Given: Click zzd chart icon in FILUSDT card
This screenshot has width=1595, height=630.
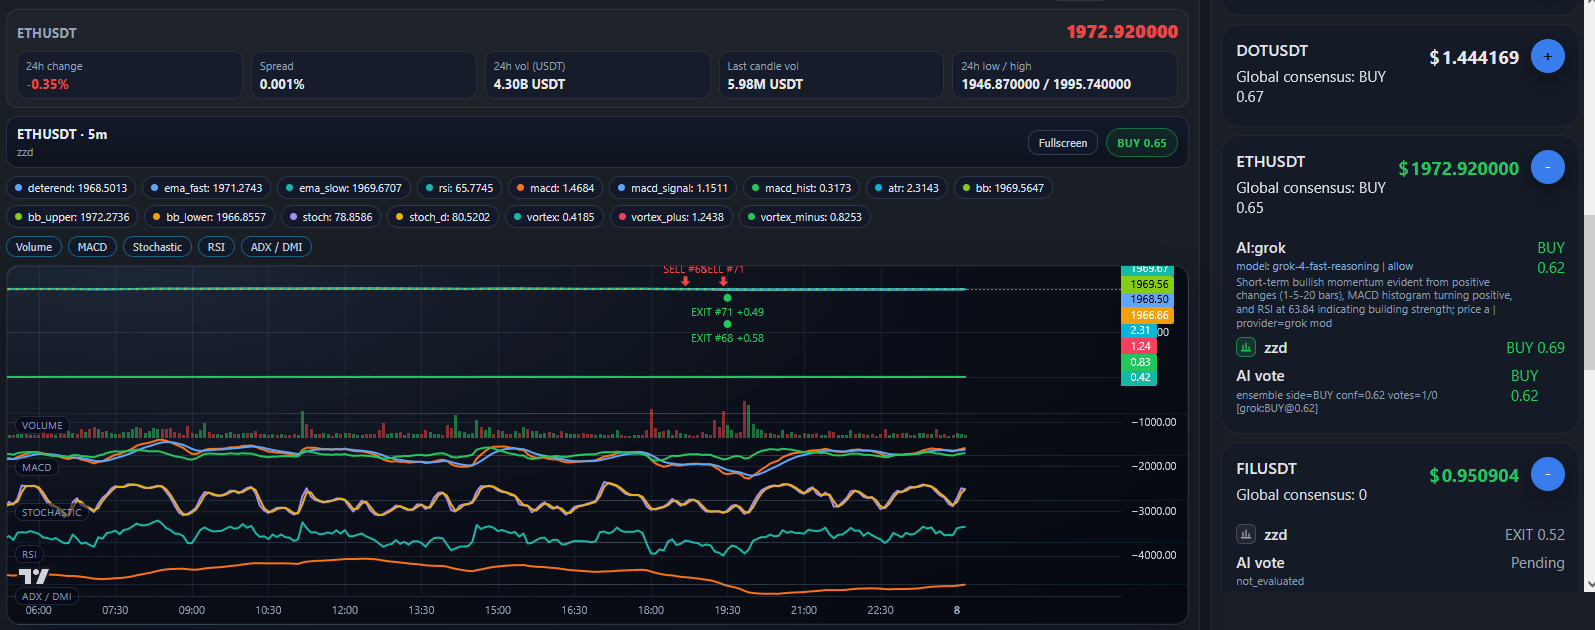Looking at the screenshot, I should tap(1246, 535).
